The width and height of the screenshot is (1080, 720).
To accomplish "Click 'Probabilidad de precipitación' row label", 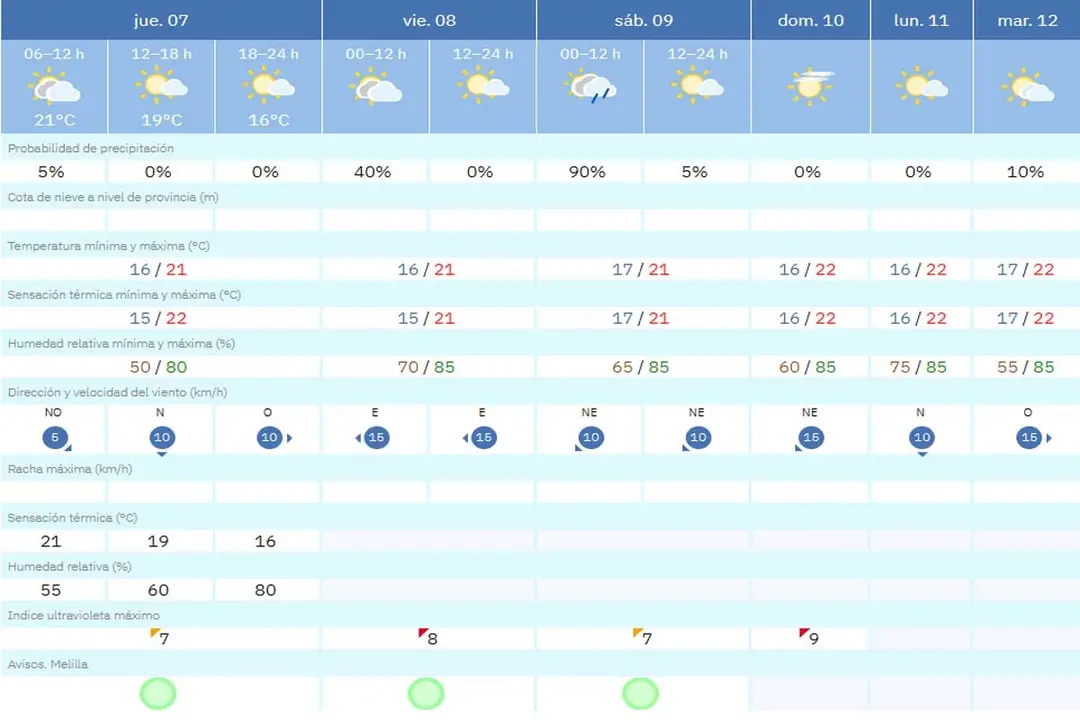I will (x=90, y=148).
